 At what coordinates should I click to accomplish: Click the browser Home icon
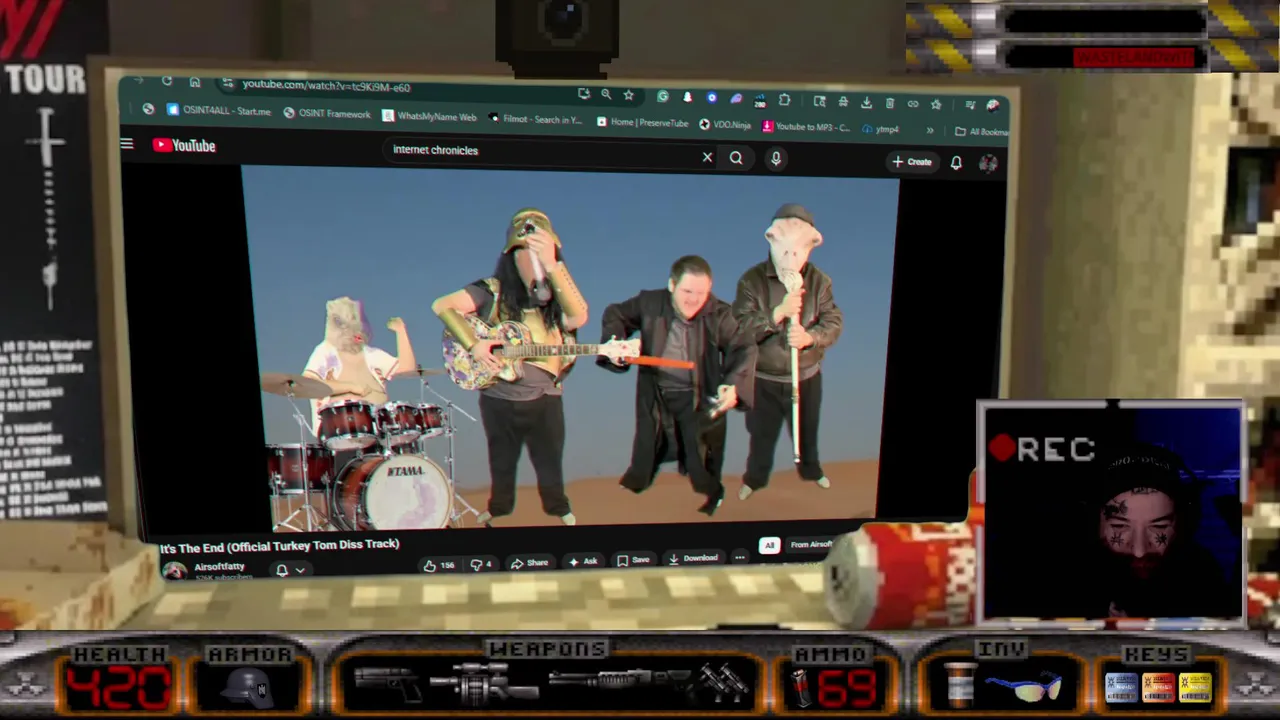coord(194,83)
